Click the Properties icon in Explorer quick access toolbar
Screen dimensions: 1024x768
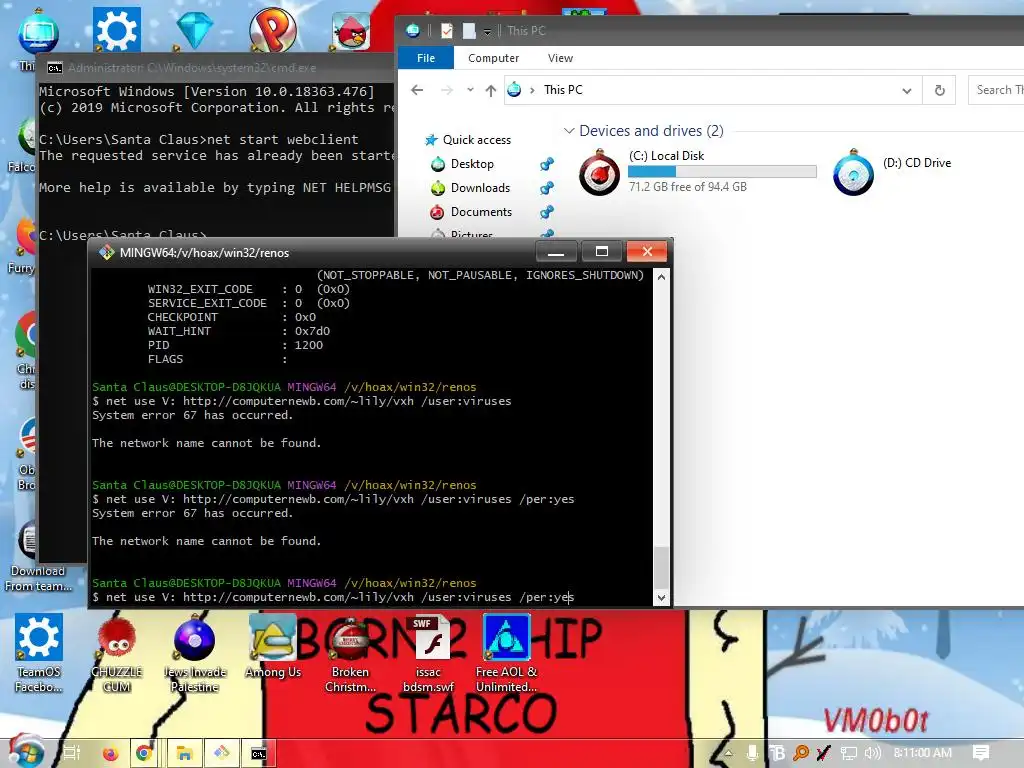(447, 30)
